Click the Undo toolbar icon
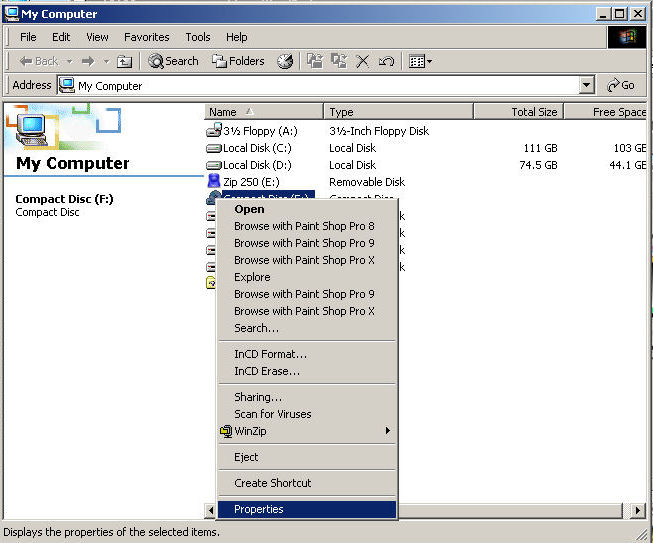The height and width of the screenshot is (543, 653). (386, 61)
